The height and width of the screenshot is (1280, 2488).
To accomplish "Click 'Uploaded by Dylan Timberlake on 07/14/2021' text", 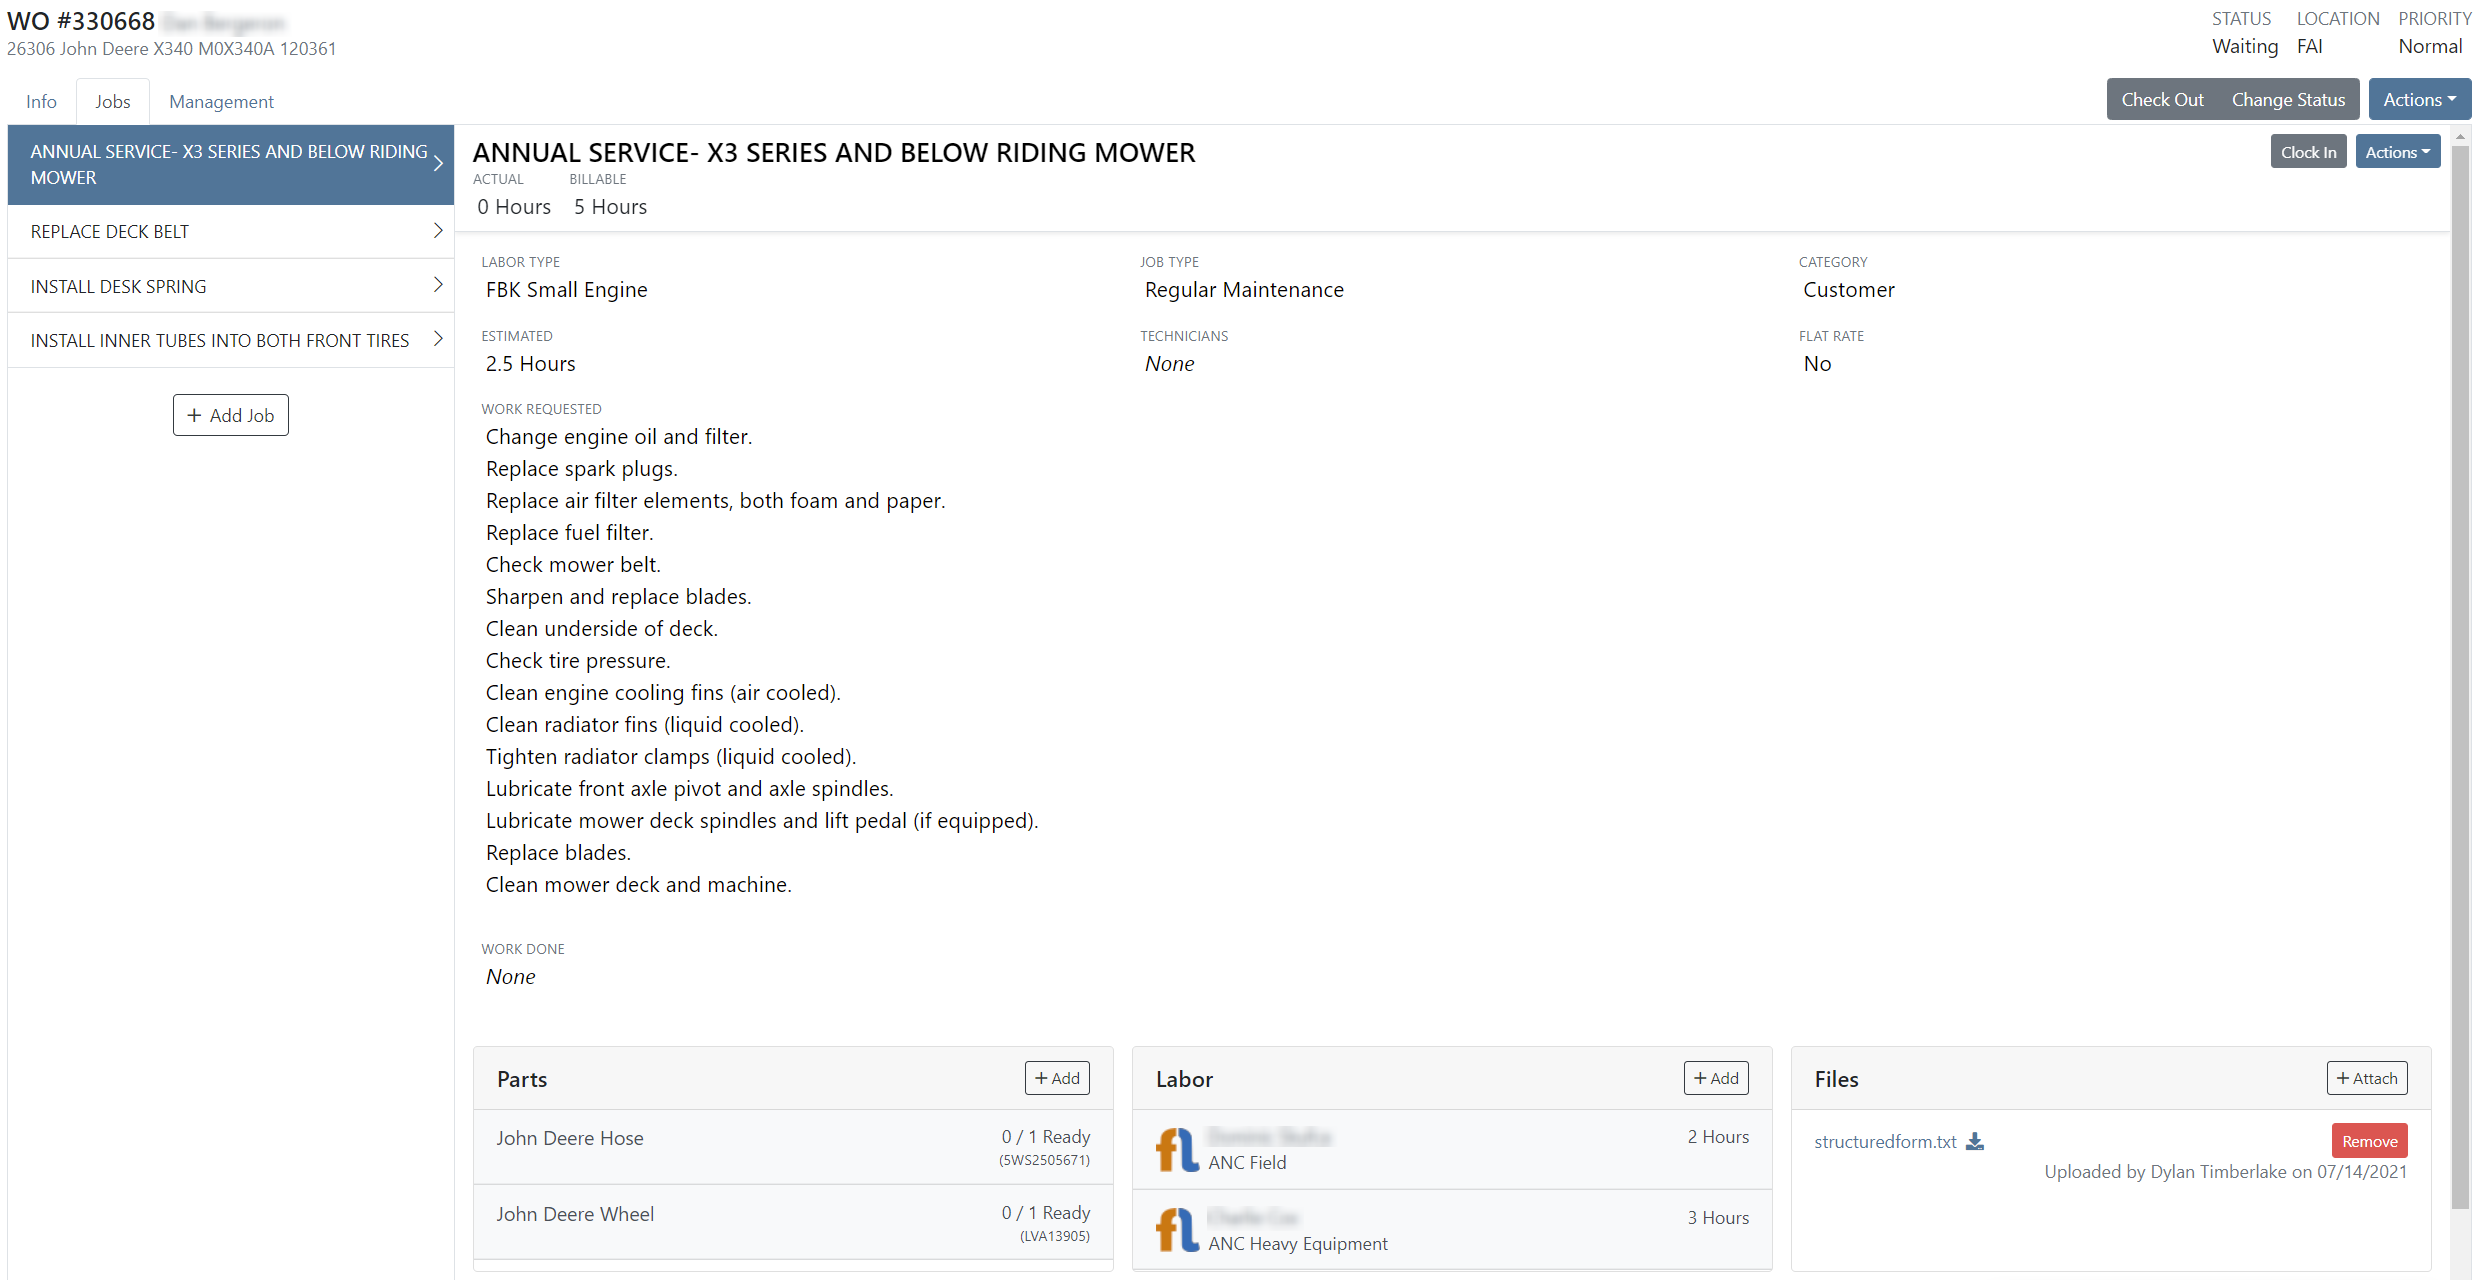I will pyautogui.click(x=2225, y=1172).
